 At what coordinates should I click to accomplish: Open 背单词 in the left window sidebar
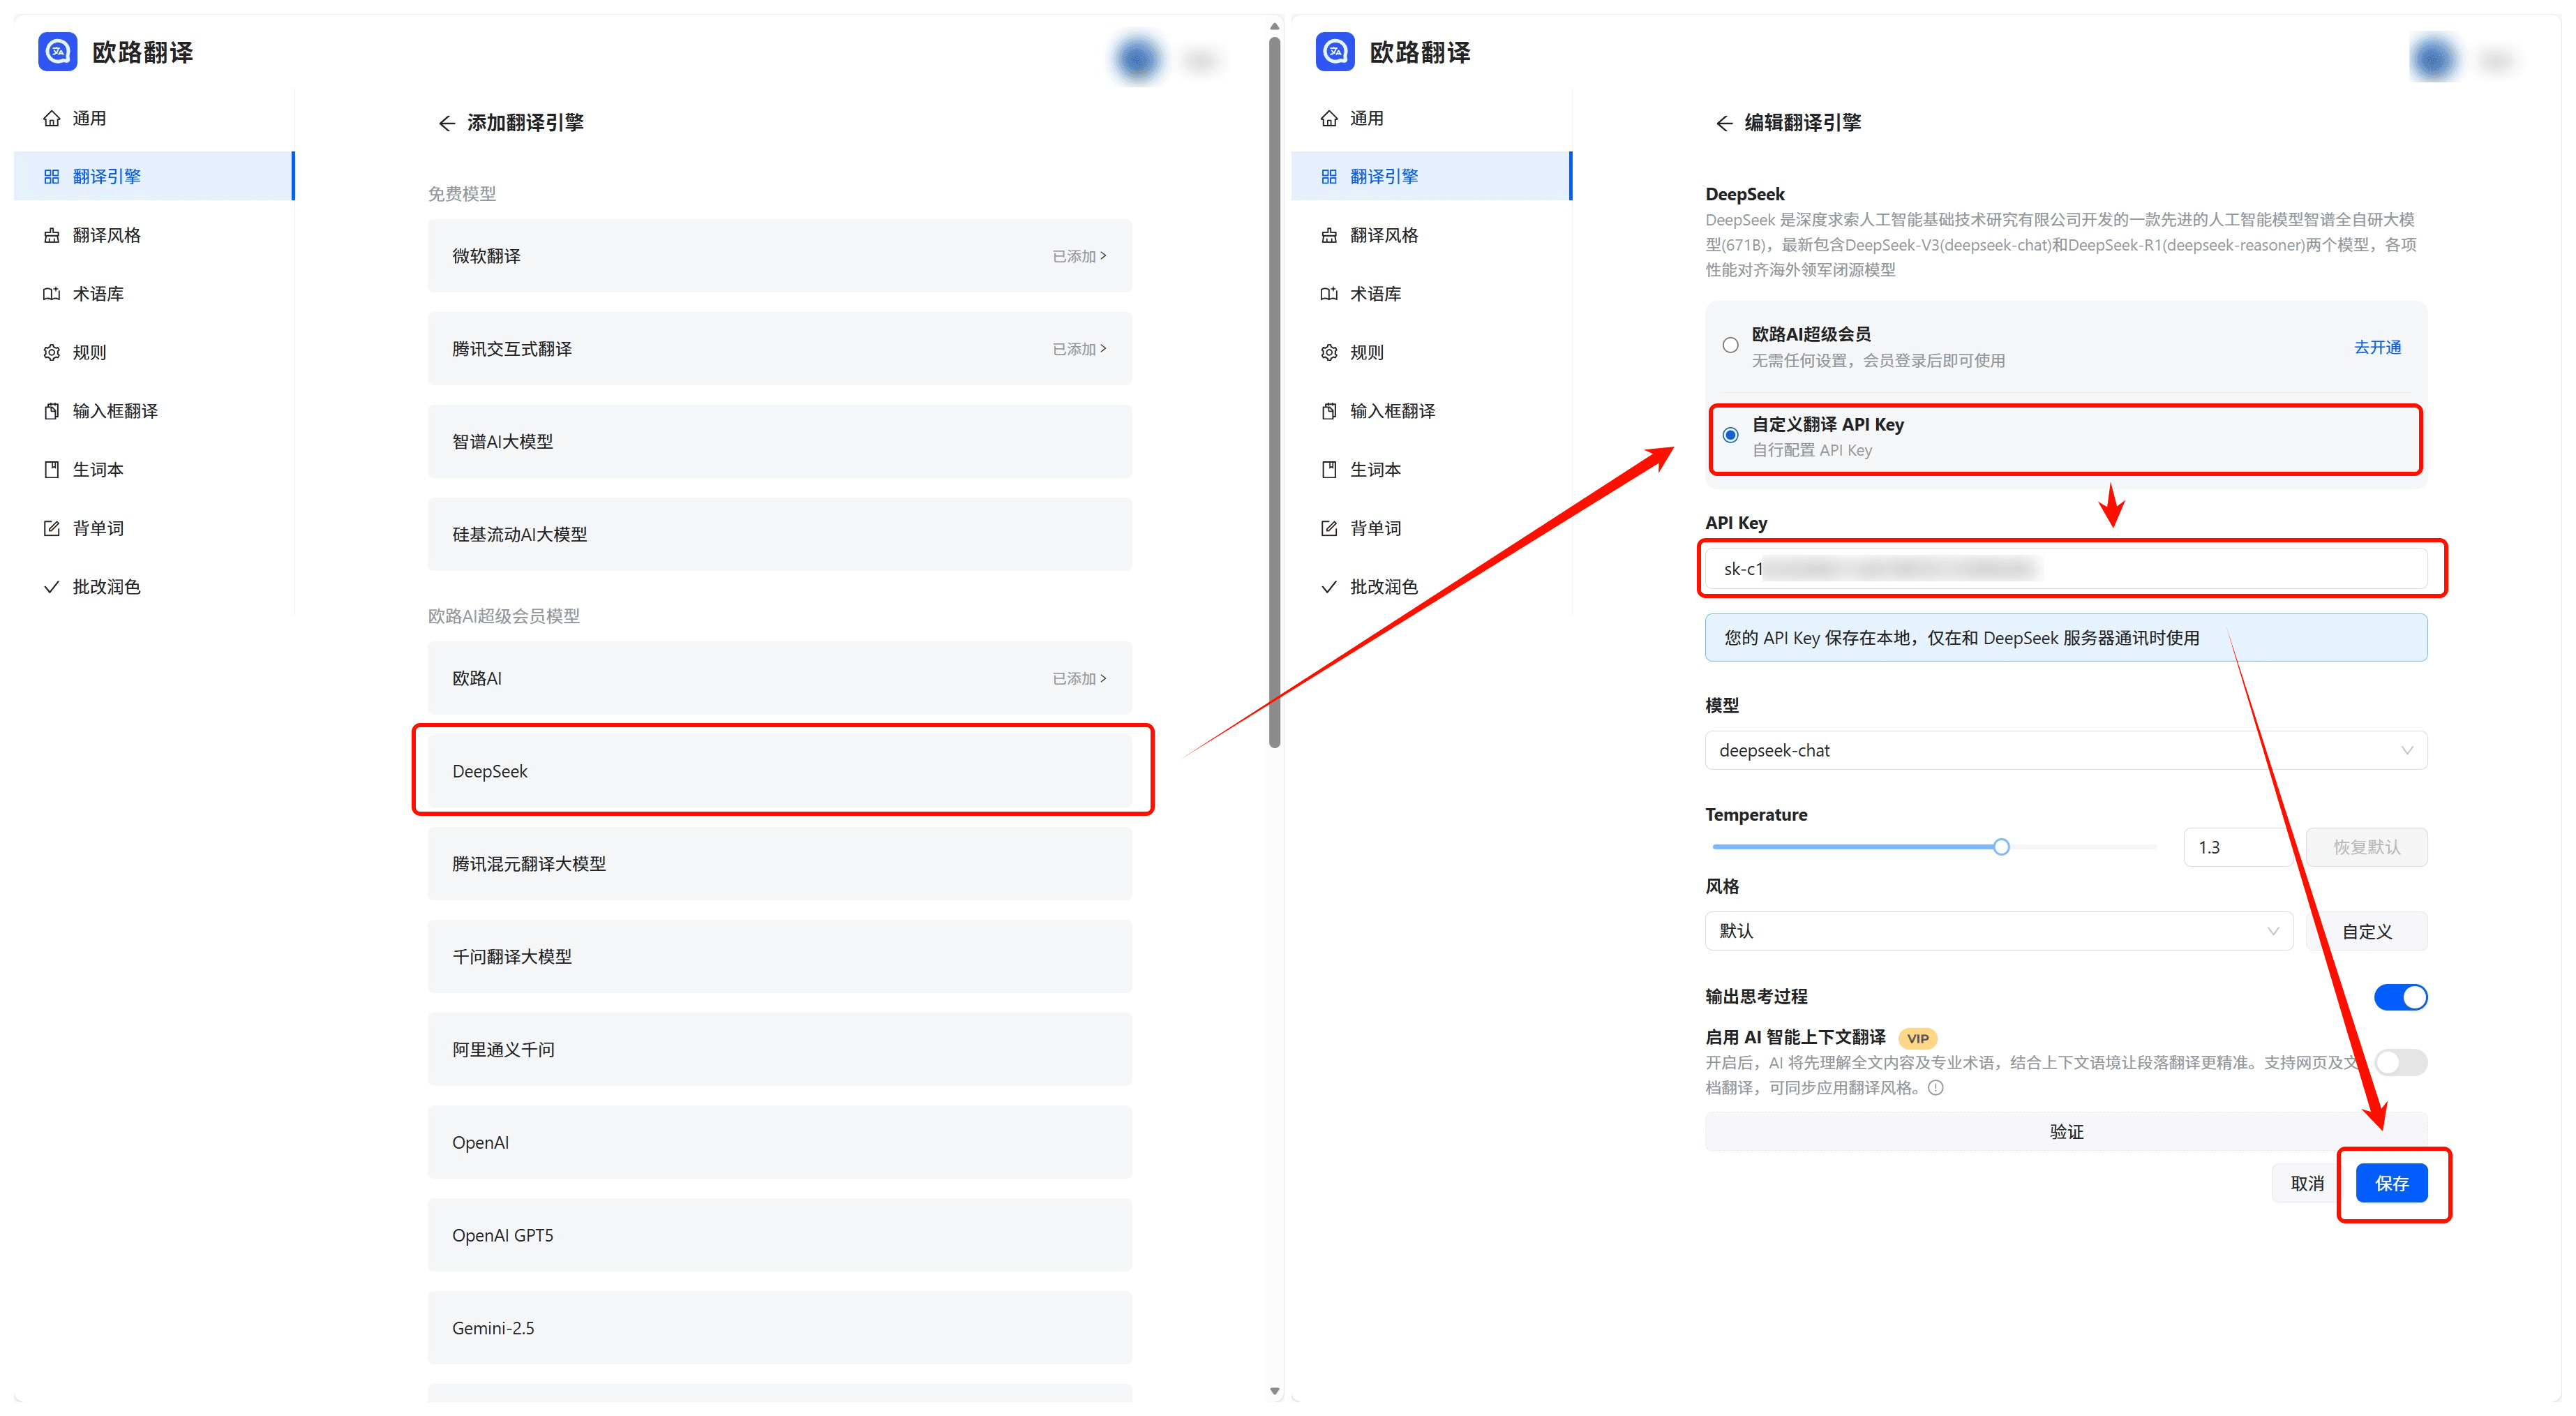tap(154, 528)
